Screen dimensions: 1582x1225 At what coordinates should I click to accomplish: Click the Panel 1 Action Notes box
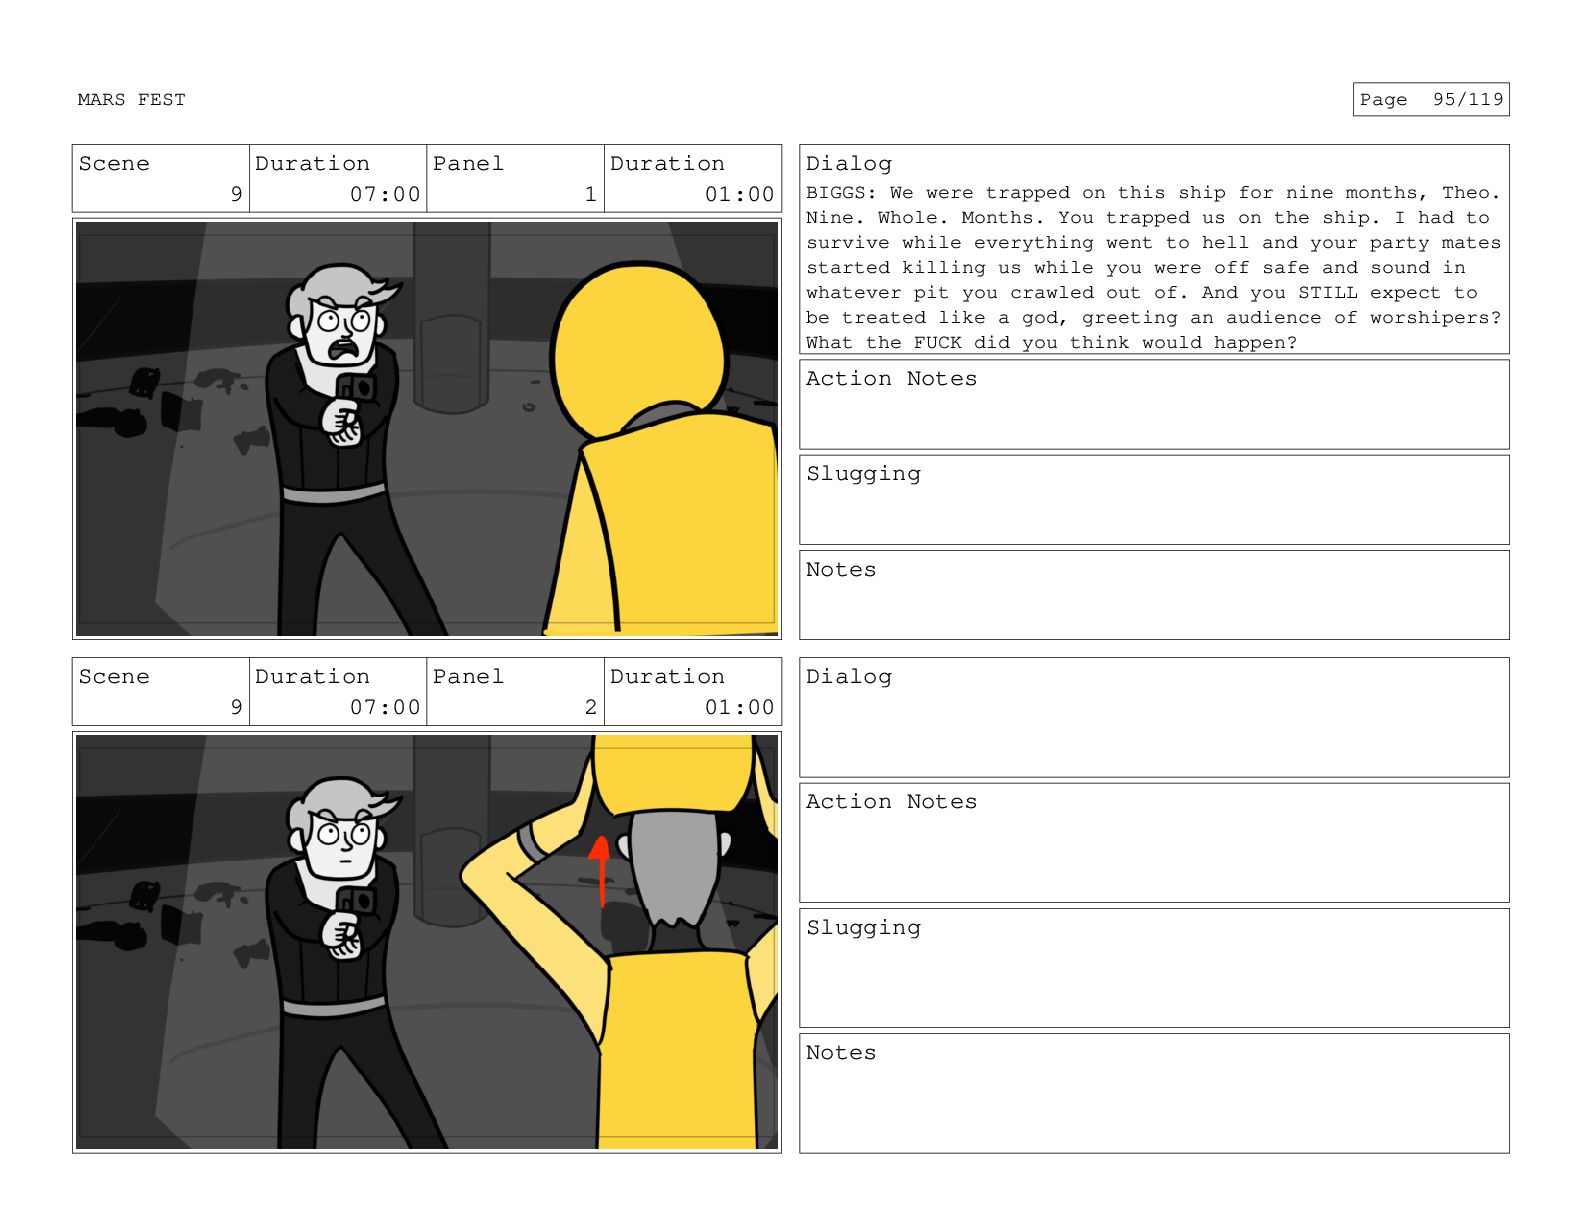click(x=1154, y=405)
